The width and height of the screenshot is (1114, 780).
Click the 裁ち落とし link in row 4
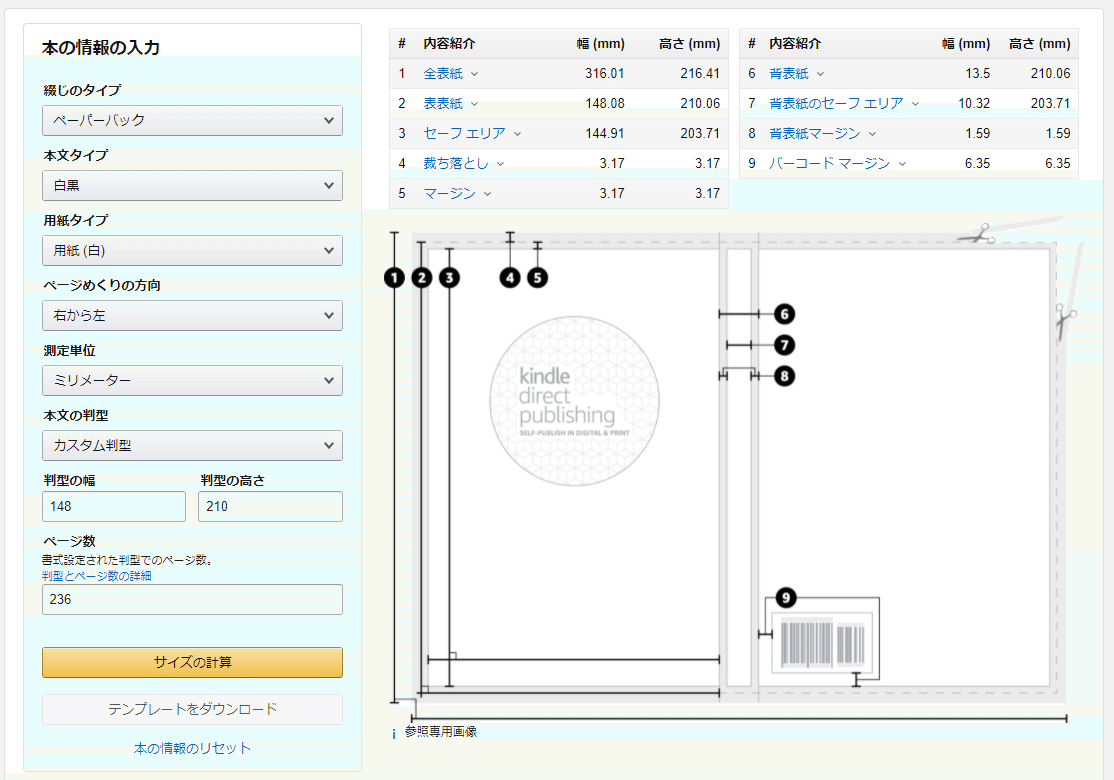(x=455, y=163)
